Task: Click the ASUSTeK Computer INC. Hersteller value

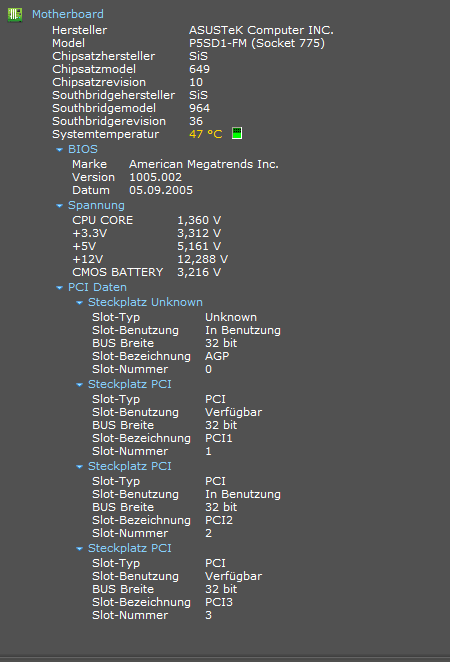Action: pos(261,30)
